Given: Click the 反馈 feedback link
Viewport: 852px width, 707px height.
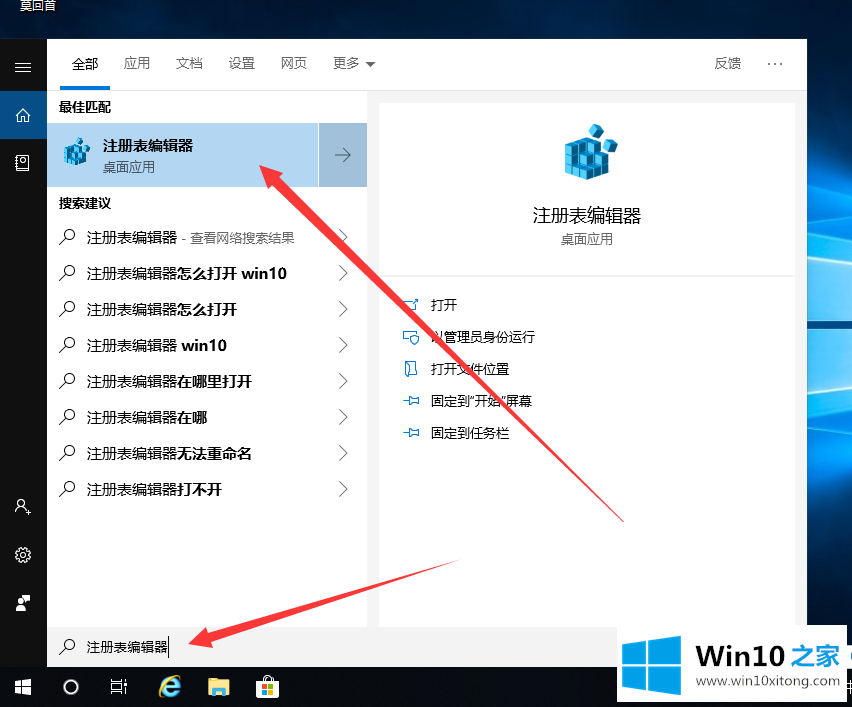Looking at the screenshot, I should coord(728,64).
